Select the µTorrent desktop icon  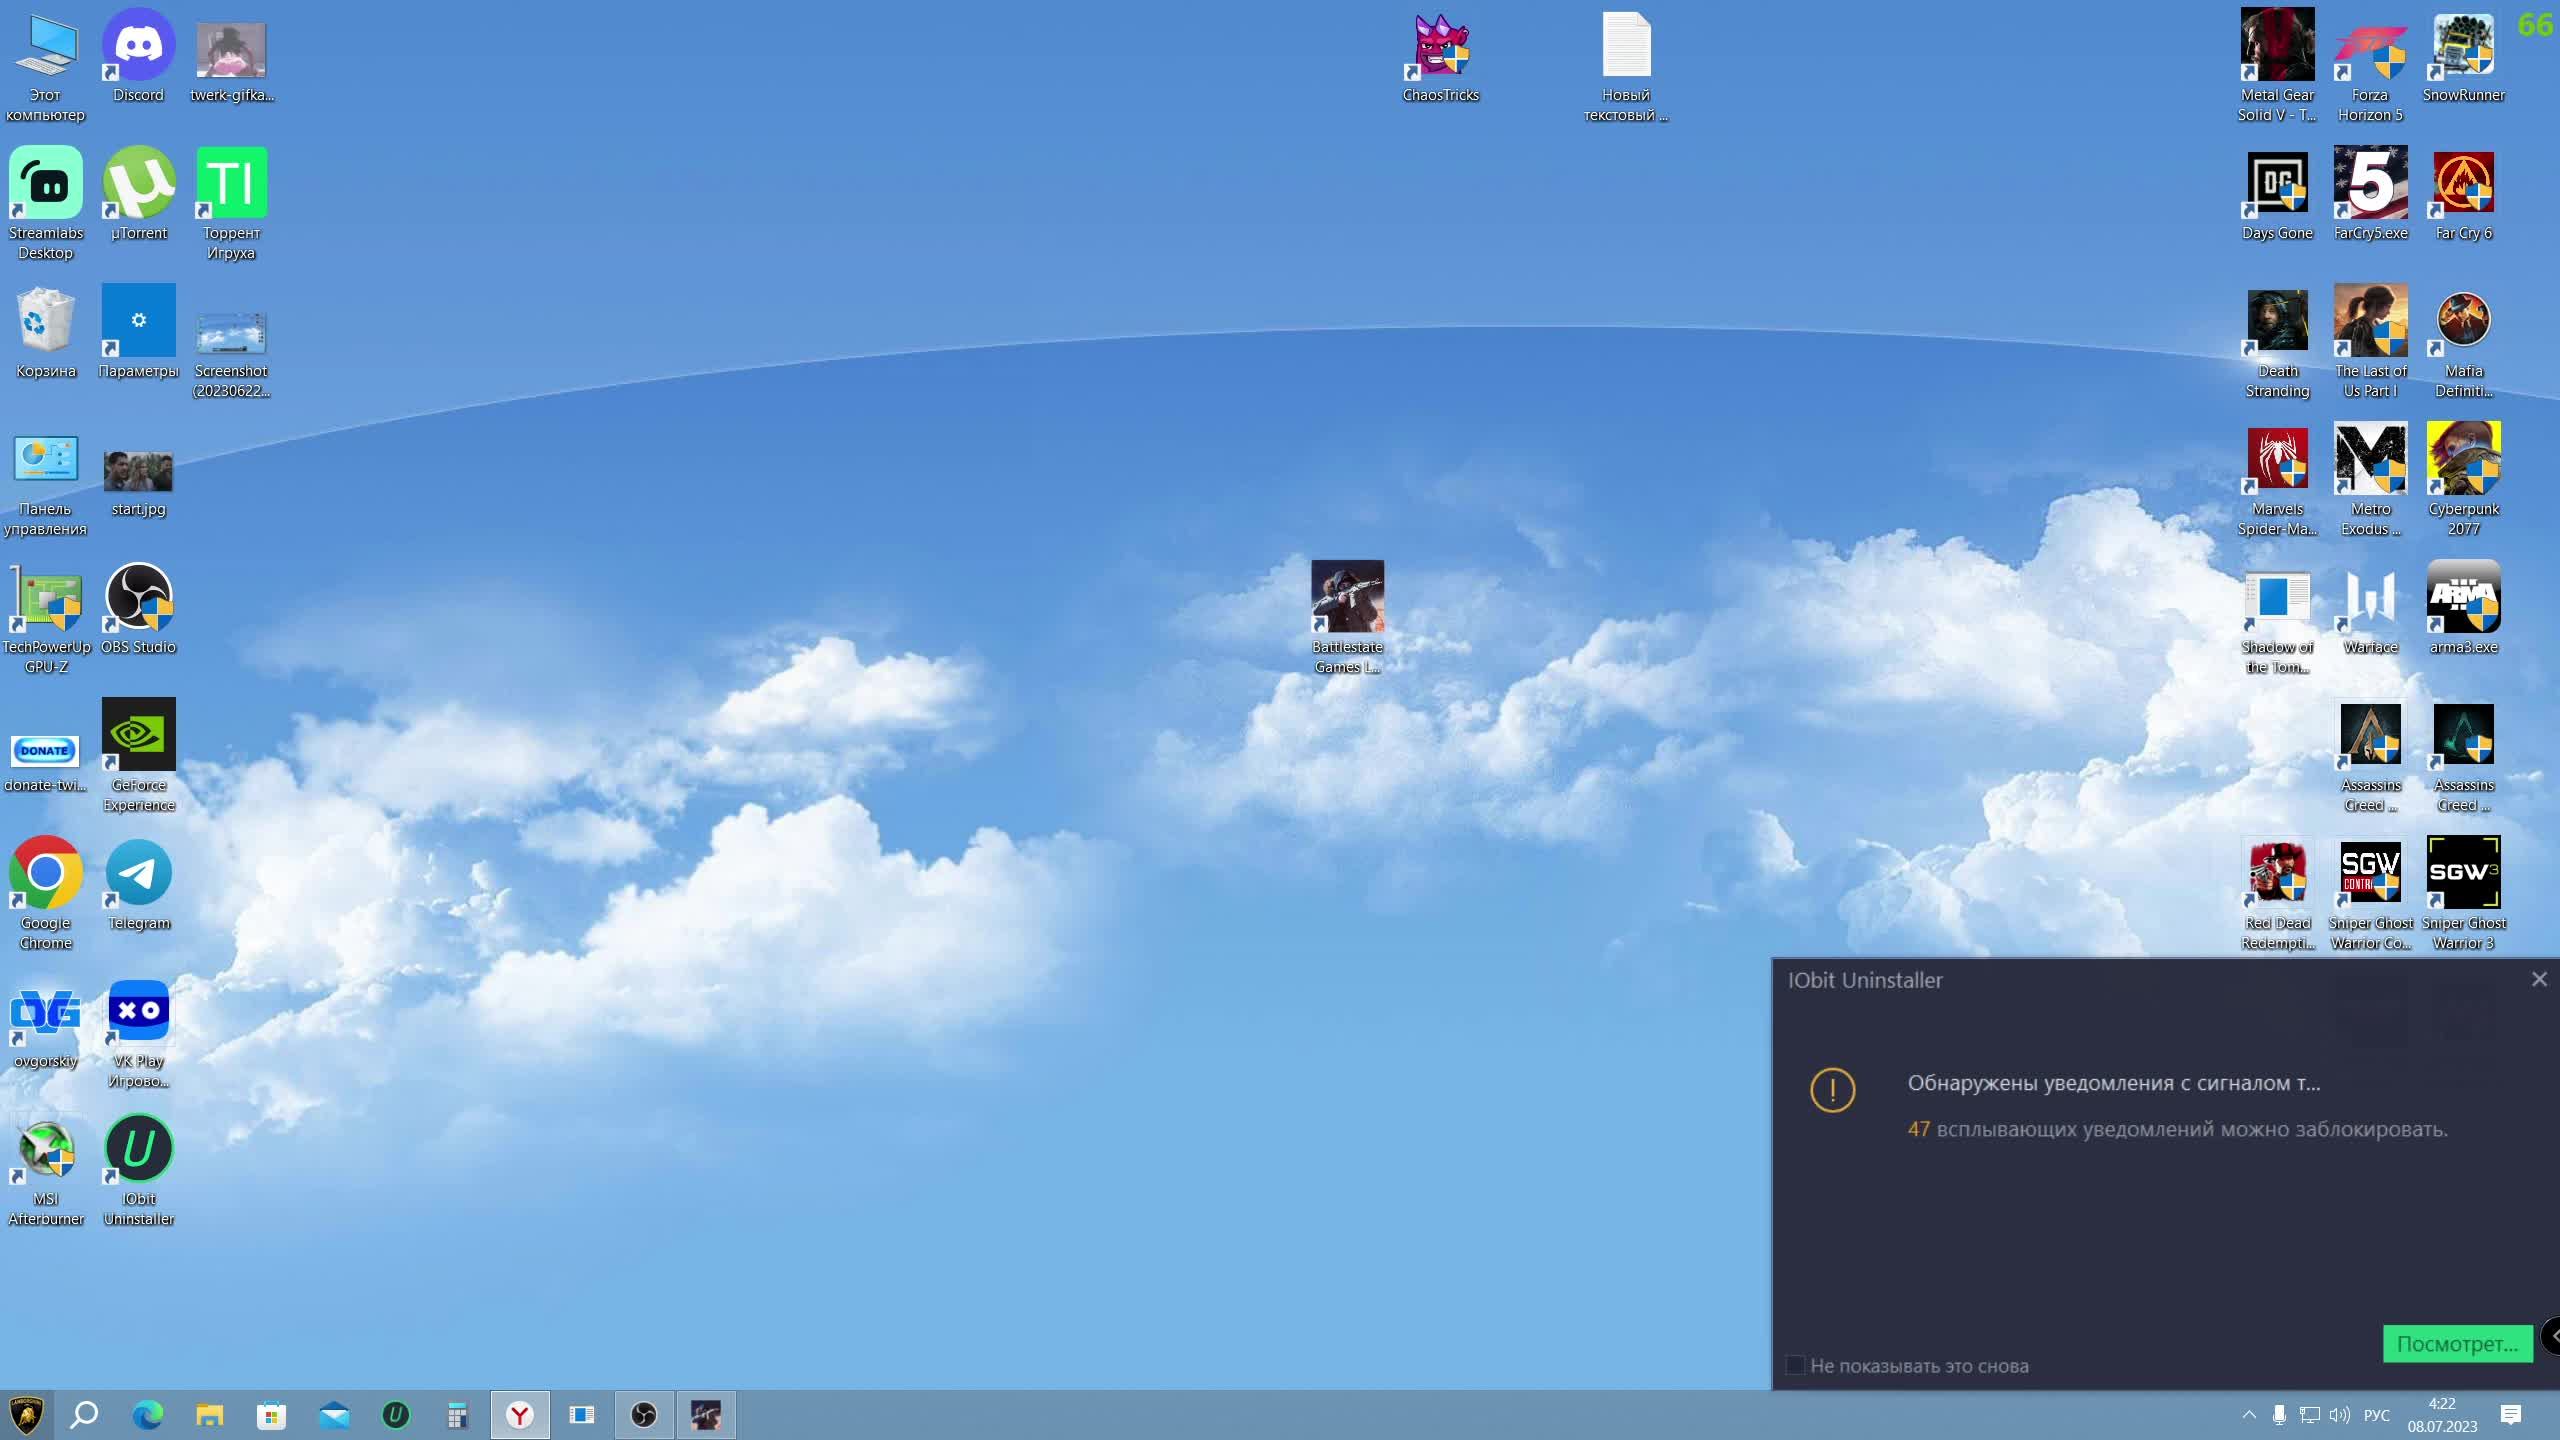point(138,184)
